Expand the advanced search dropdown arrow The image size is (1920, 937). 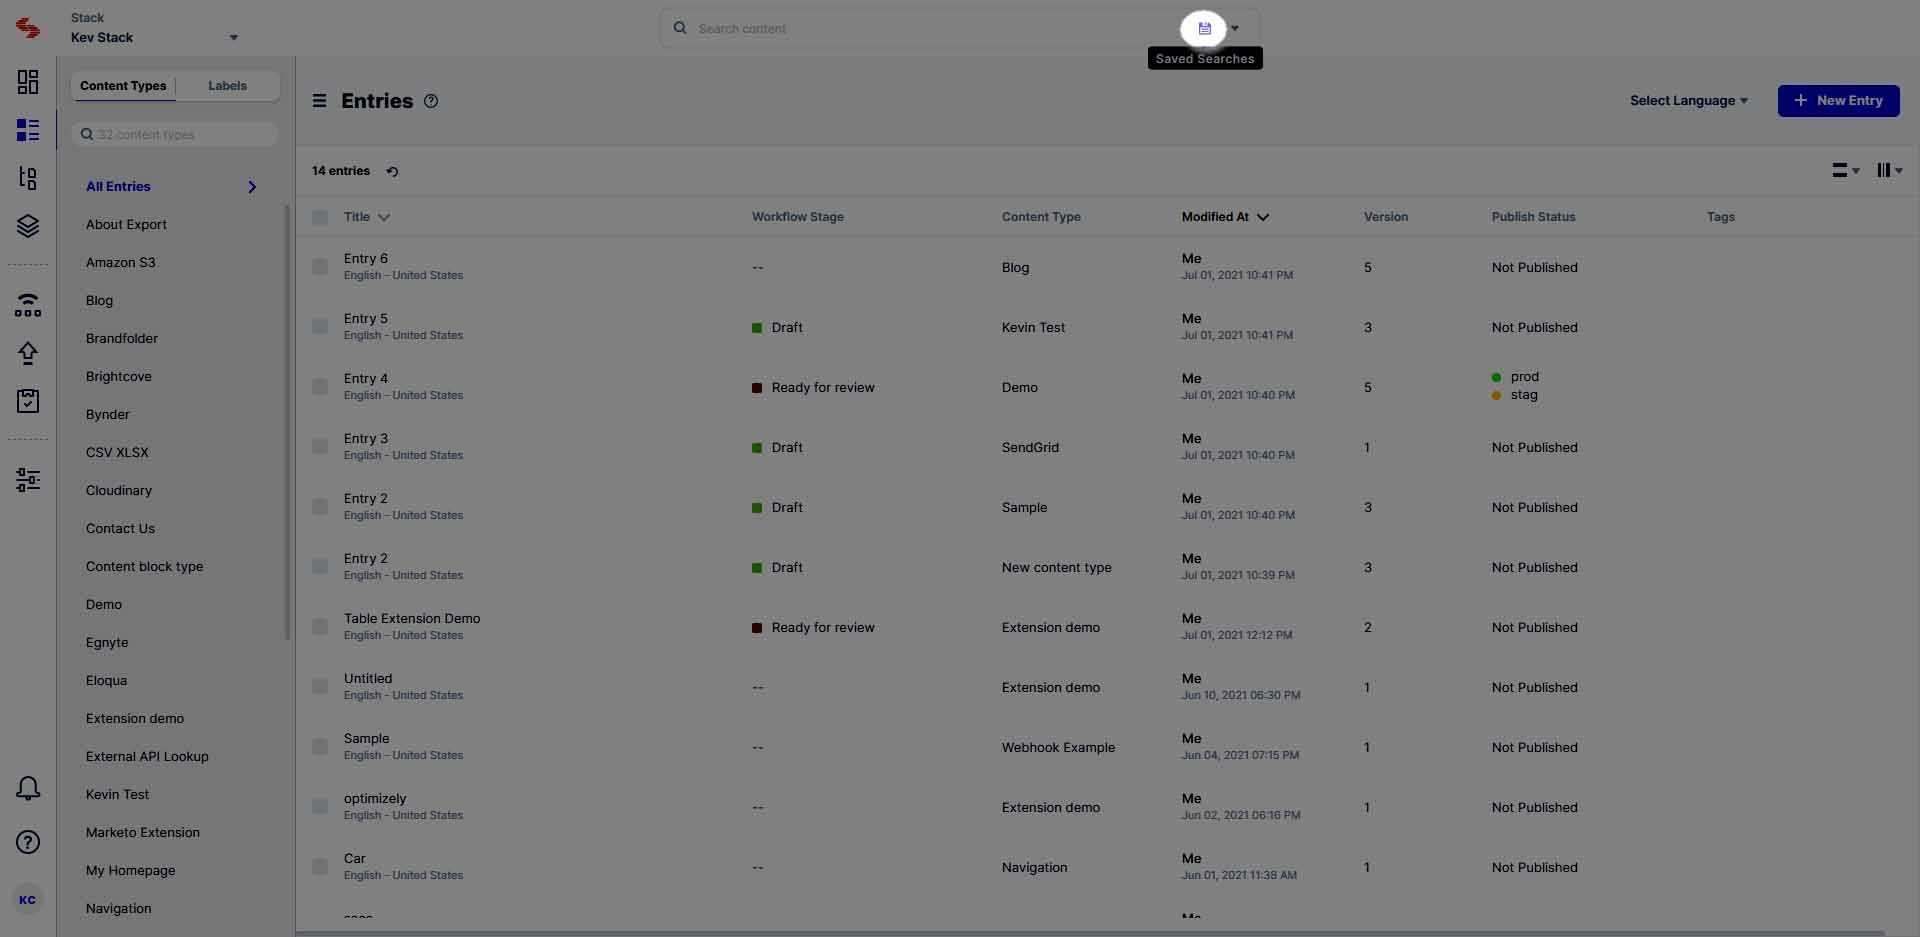[x=1235, y=29]
